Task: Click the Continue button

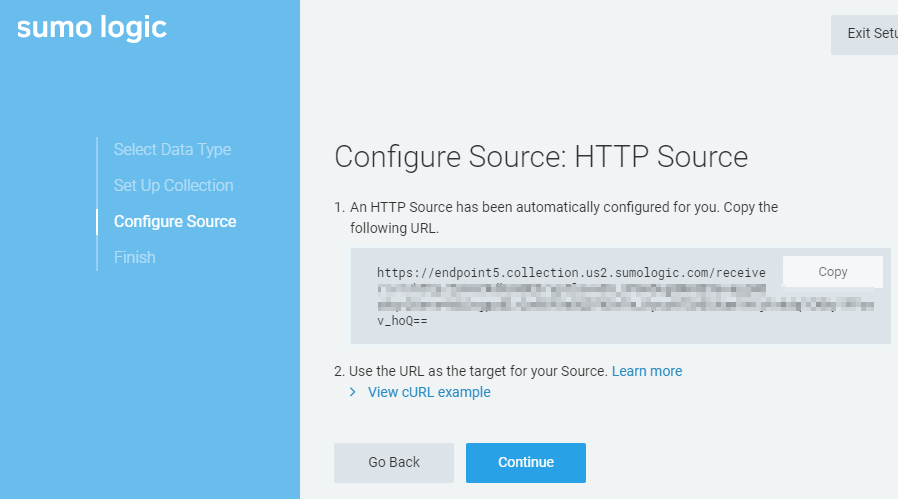Action: tap(526, 462)
